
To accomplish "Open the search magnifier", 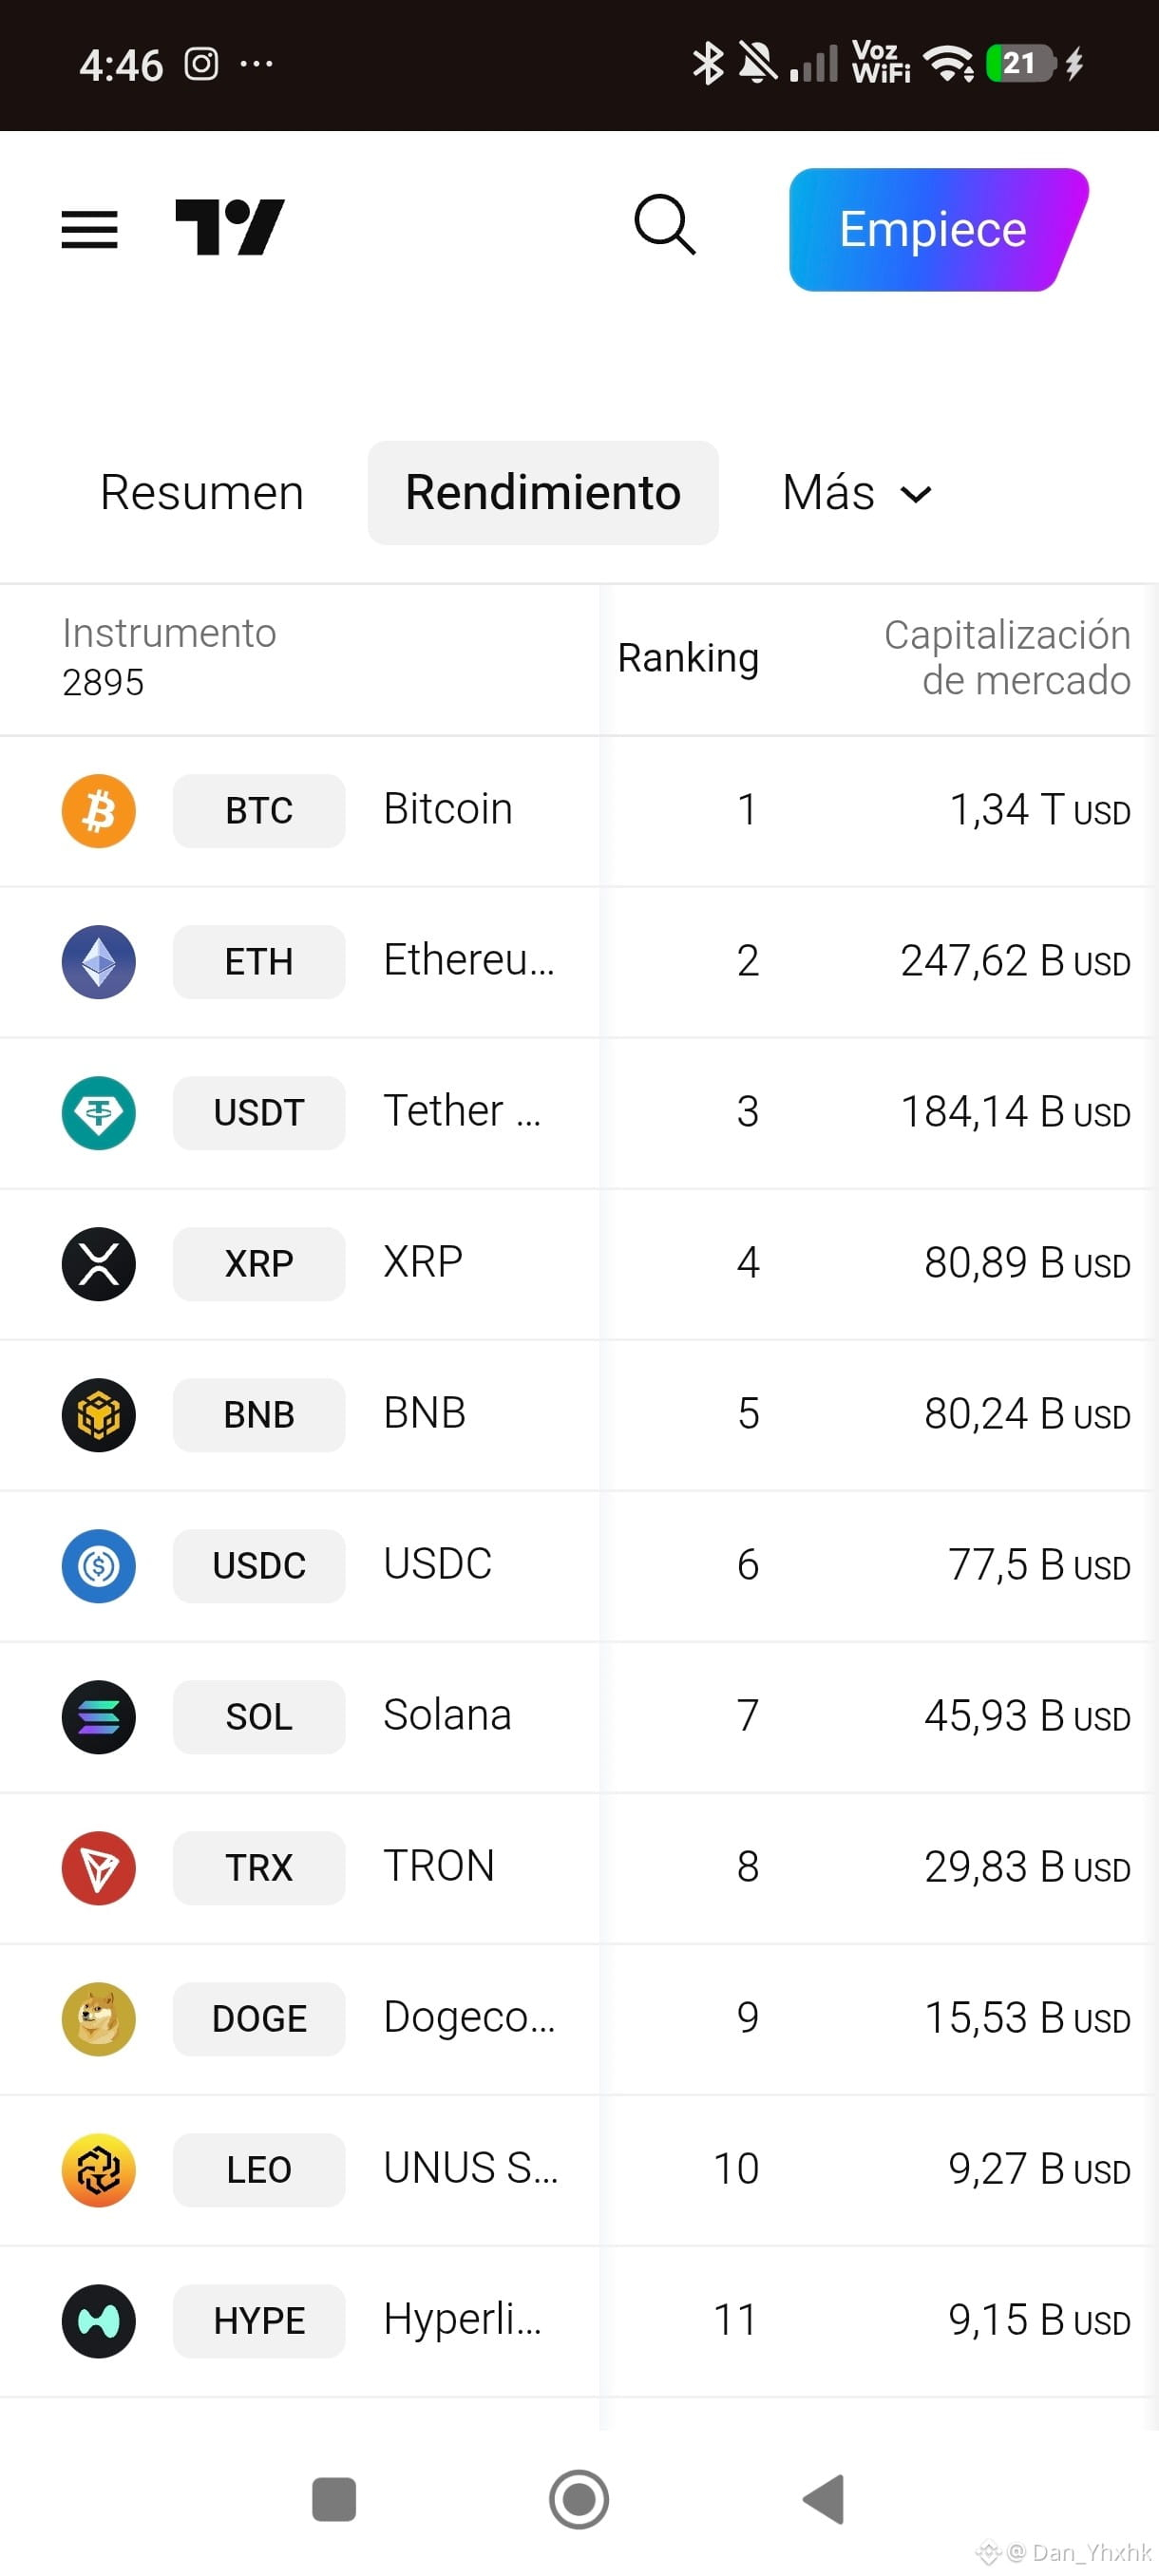I will (x=665, y=225).
